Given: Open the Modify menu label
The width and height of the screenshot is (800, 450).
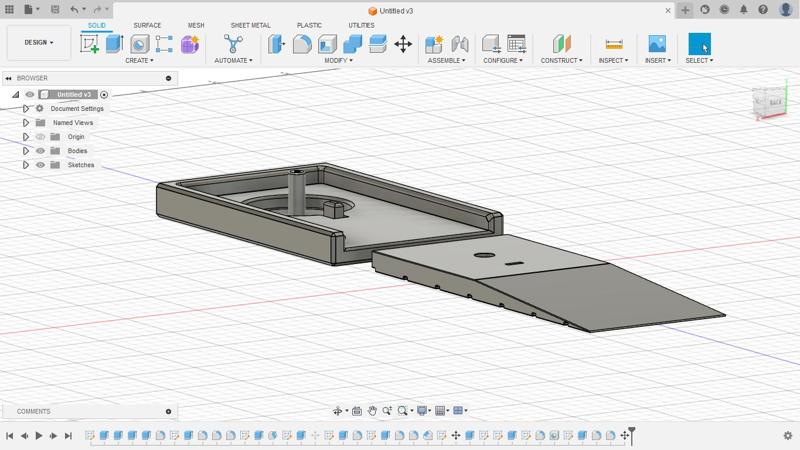Looking at the screenshot, I should pos(338,61).
